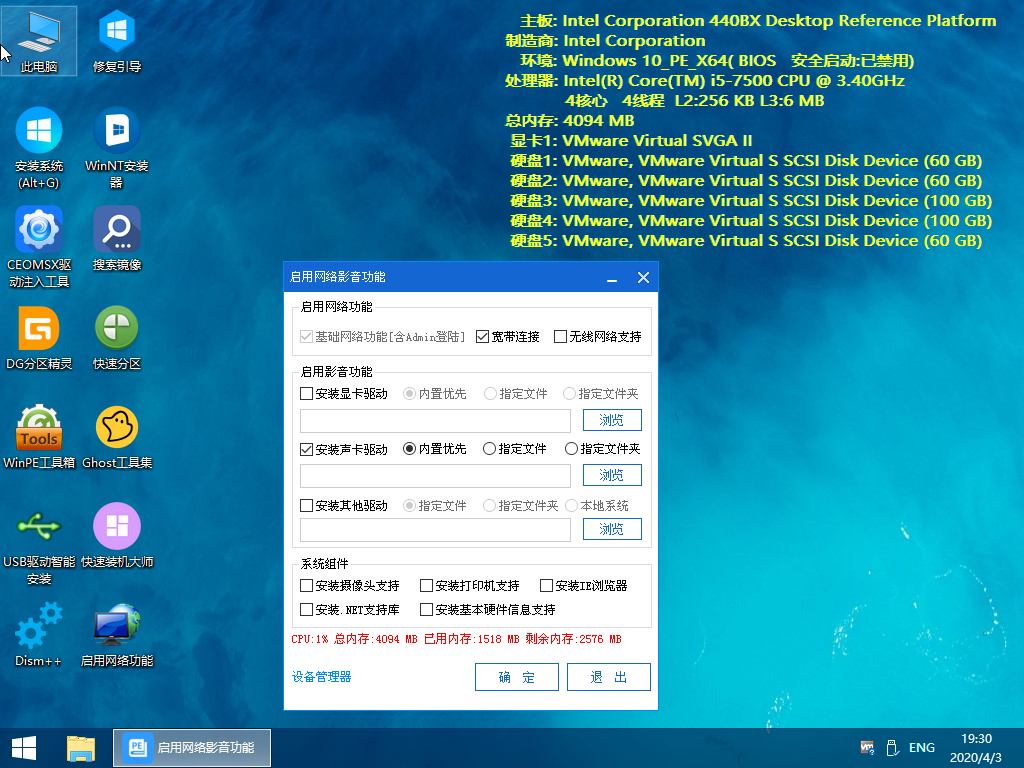
Task: Enable the 安装.NET支持库 checkbox
Action: point(306,609)
